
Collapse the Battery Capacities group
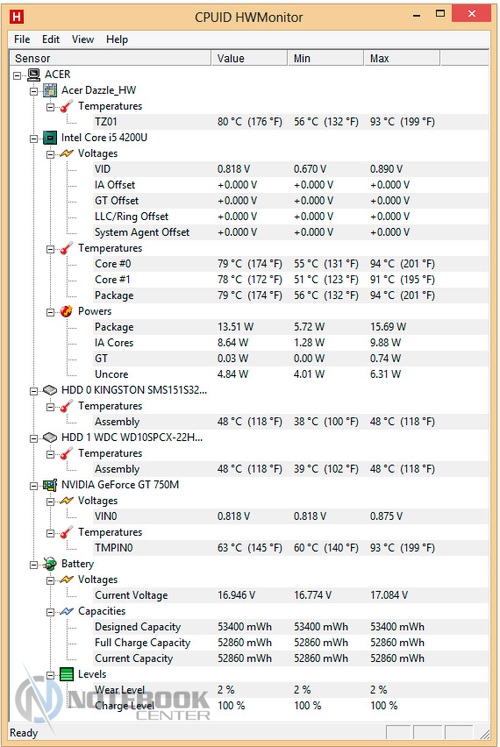click(x=50, y=612)
